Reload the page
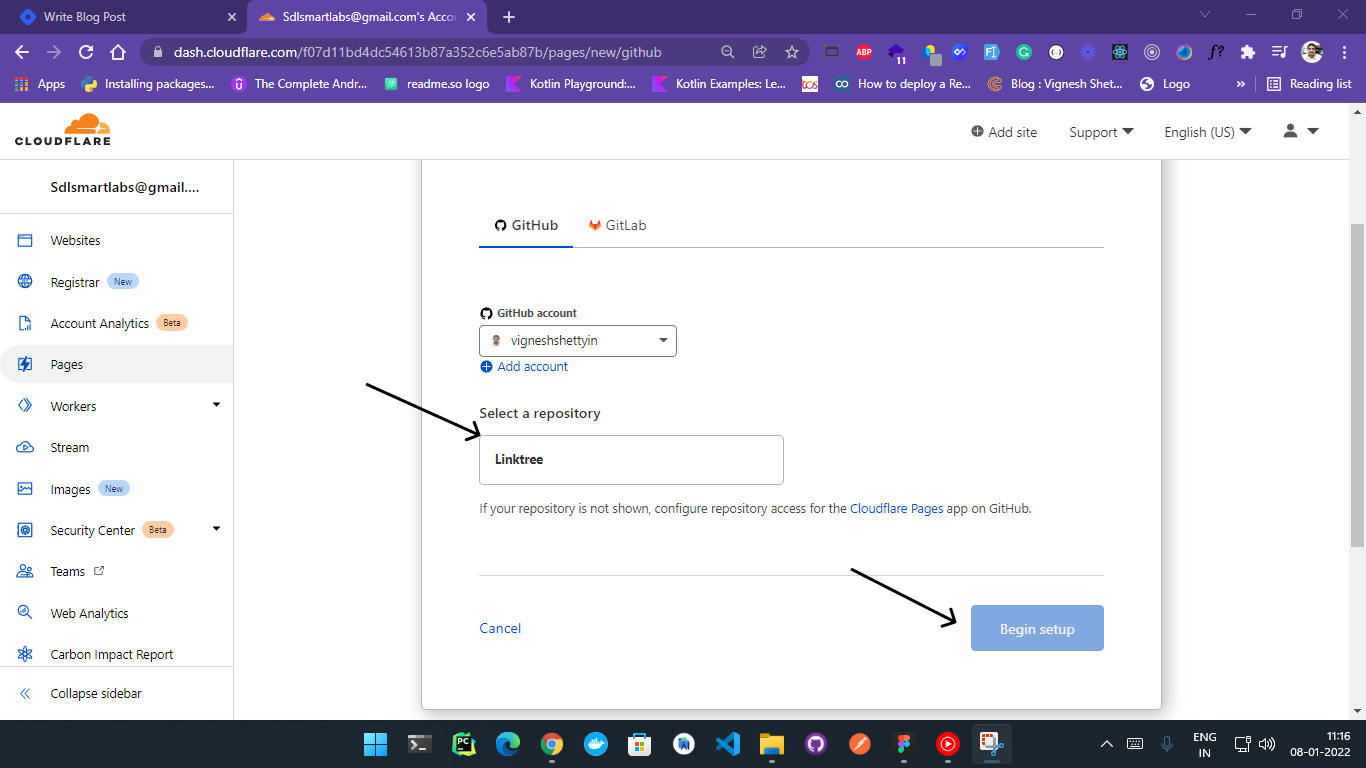This screenshot has height=768, width=1366. pos(86,52)
